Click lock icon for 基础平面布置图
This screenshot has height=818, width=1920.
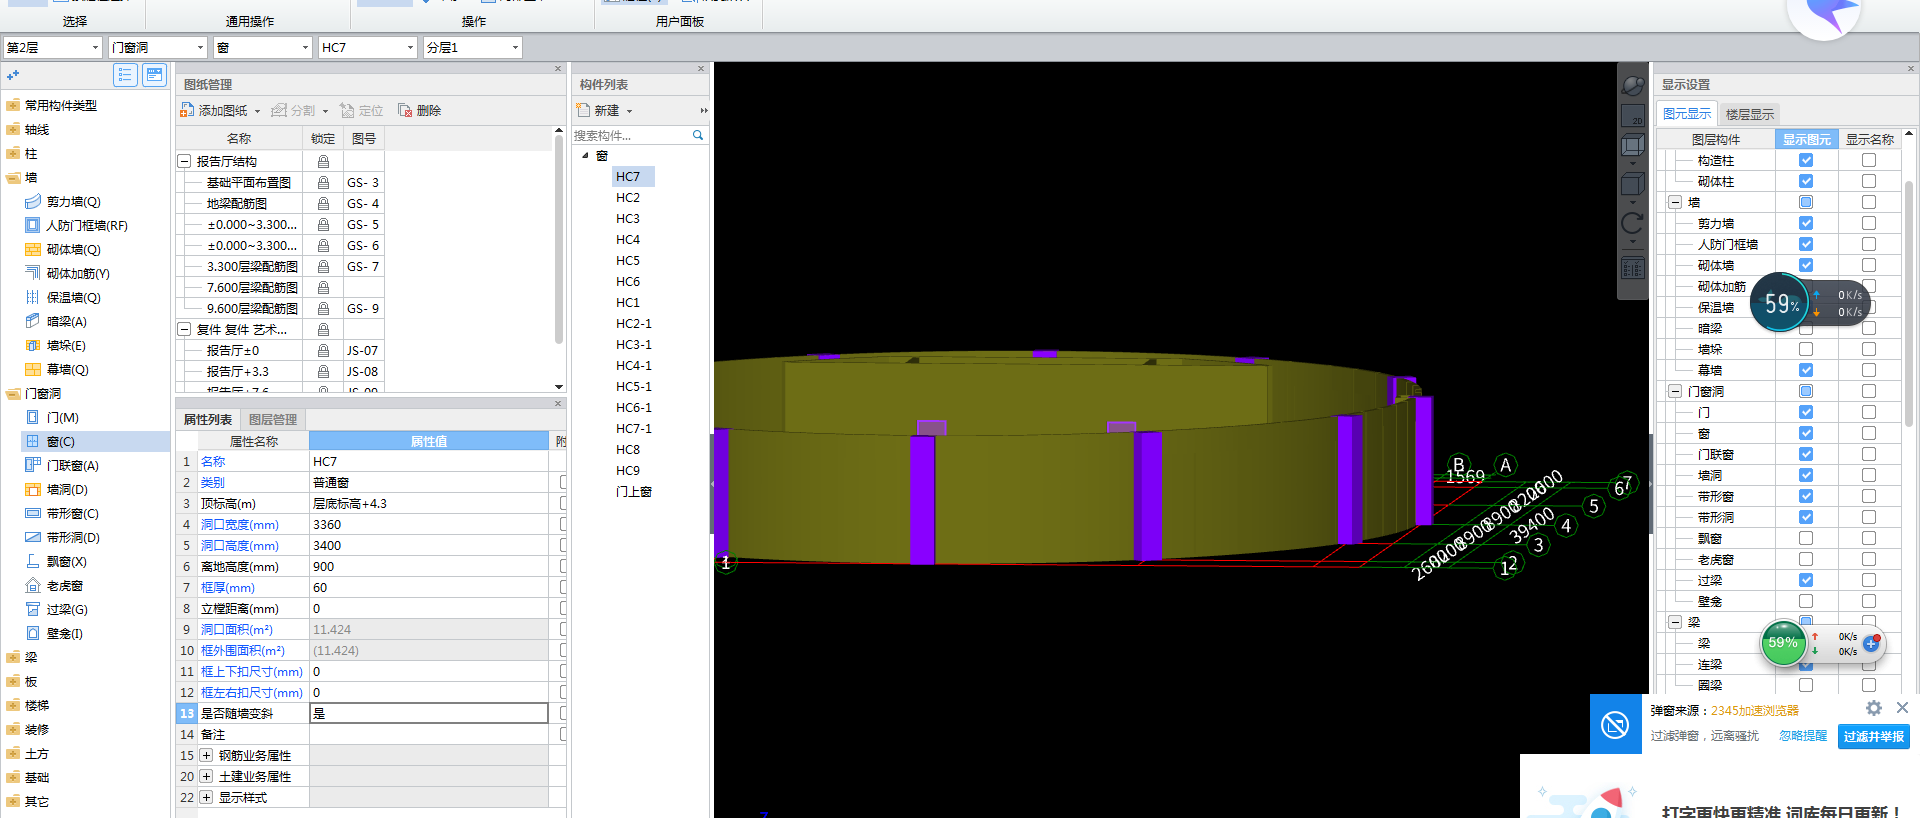323,182
